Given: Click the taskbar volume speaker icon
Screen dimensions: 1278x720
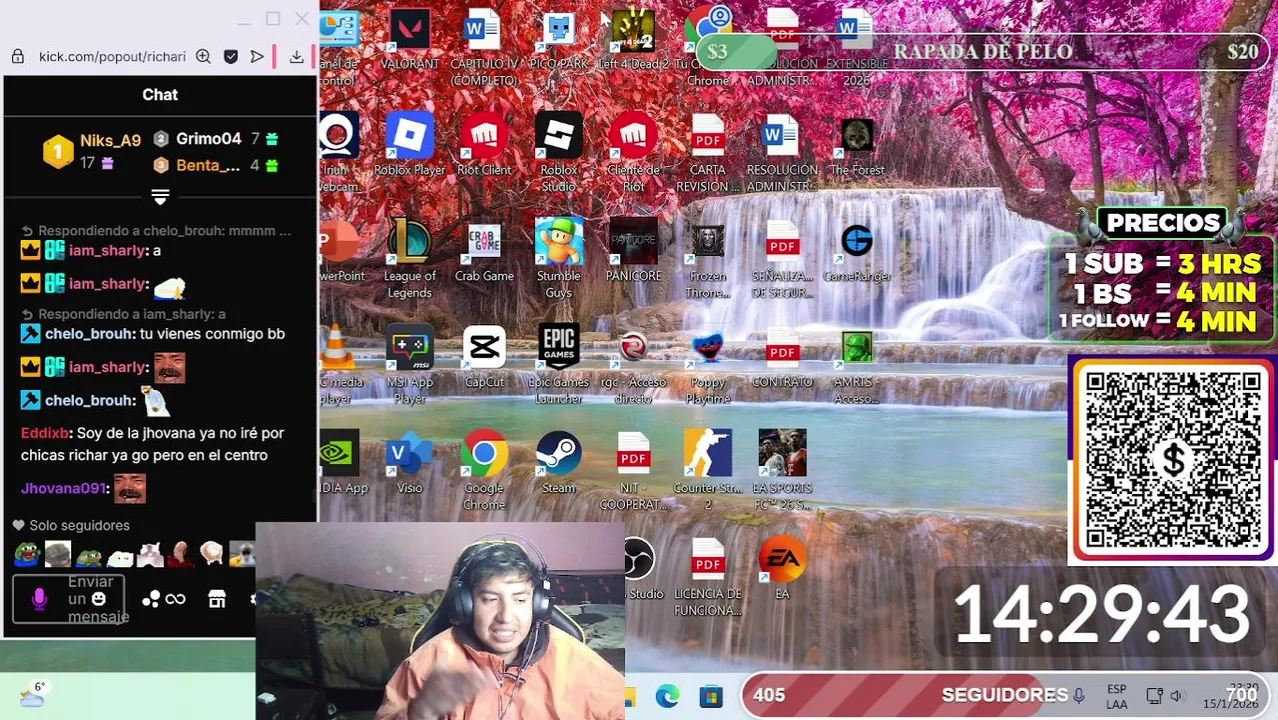Looking at the screenshot, I should coord(1177,696).
